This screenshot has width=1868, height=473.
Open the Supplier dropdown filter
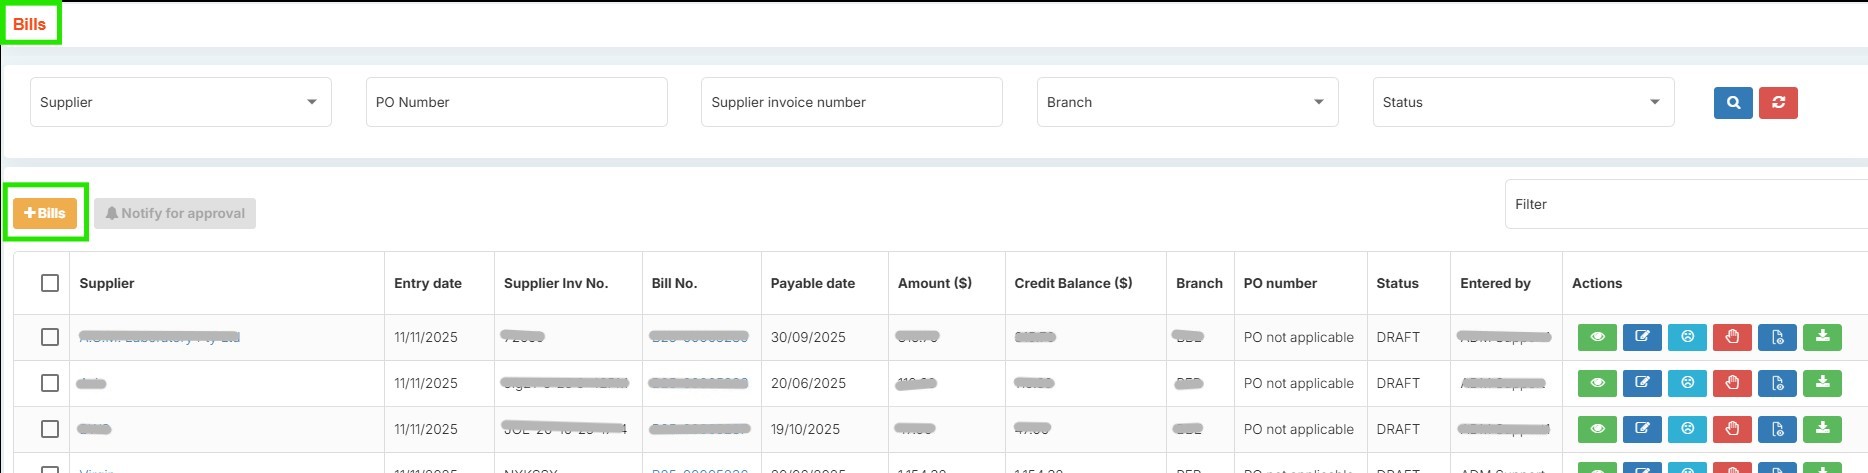click(181, 102)
